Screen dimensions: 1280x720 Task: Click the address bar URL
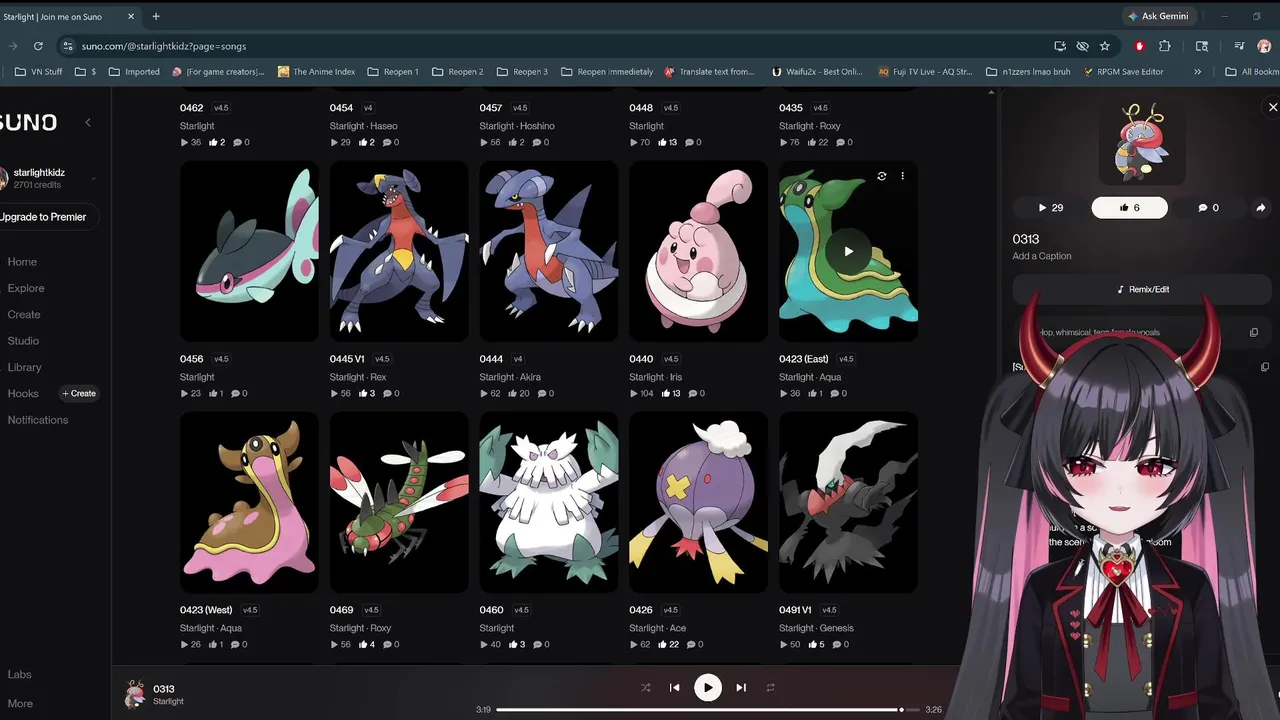coord(164,46)
